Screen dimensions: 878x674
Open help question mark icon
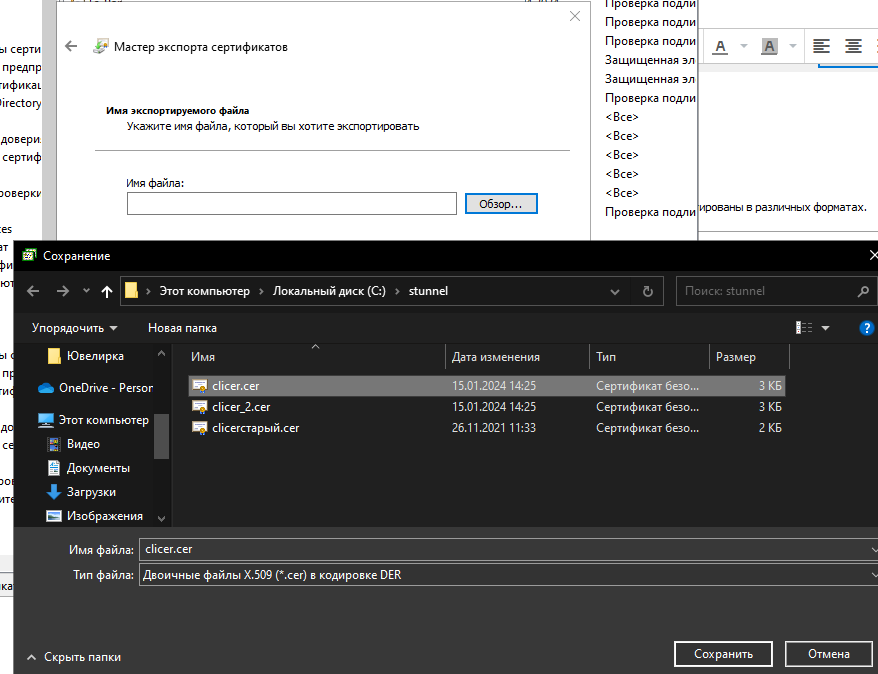866,328
